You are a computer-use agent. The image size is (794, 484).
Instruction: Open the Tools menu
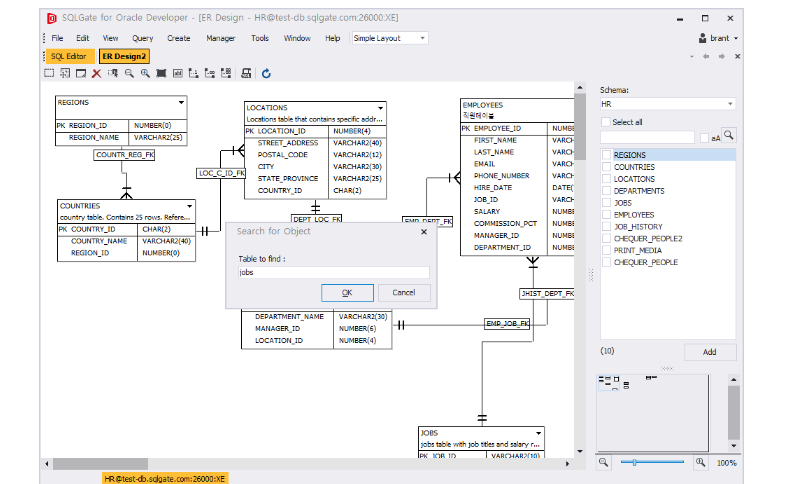coord(260,38)
